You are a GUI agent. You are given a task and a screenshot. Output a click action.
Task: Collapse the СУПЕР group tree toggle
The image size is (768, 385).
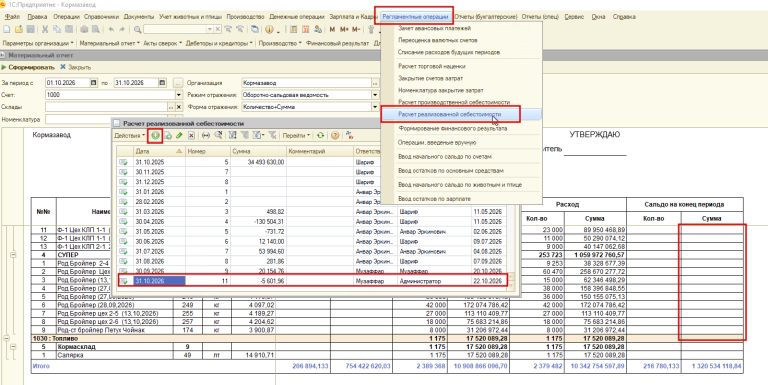click(x=14, y=255)
